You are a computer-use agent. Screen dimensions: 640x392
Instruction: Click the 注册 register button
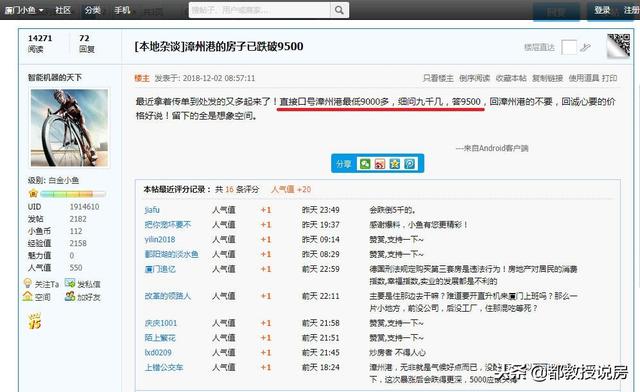pos(631,10)
